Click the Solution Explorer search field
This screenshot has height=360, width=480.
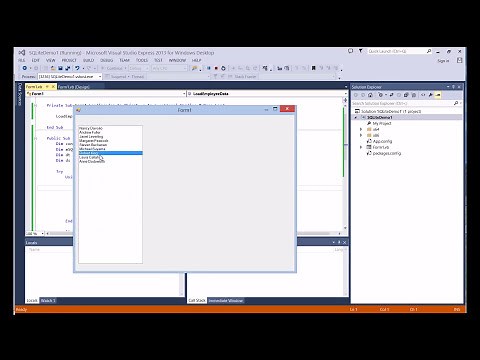coord(403,103)
